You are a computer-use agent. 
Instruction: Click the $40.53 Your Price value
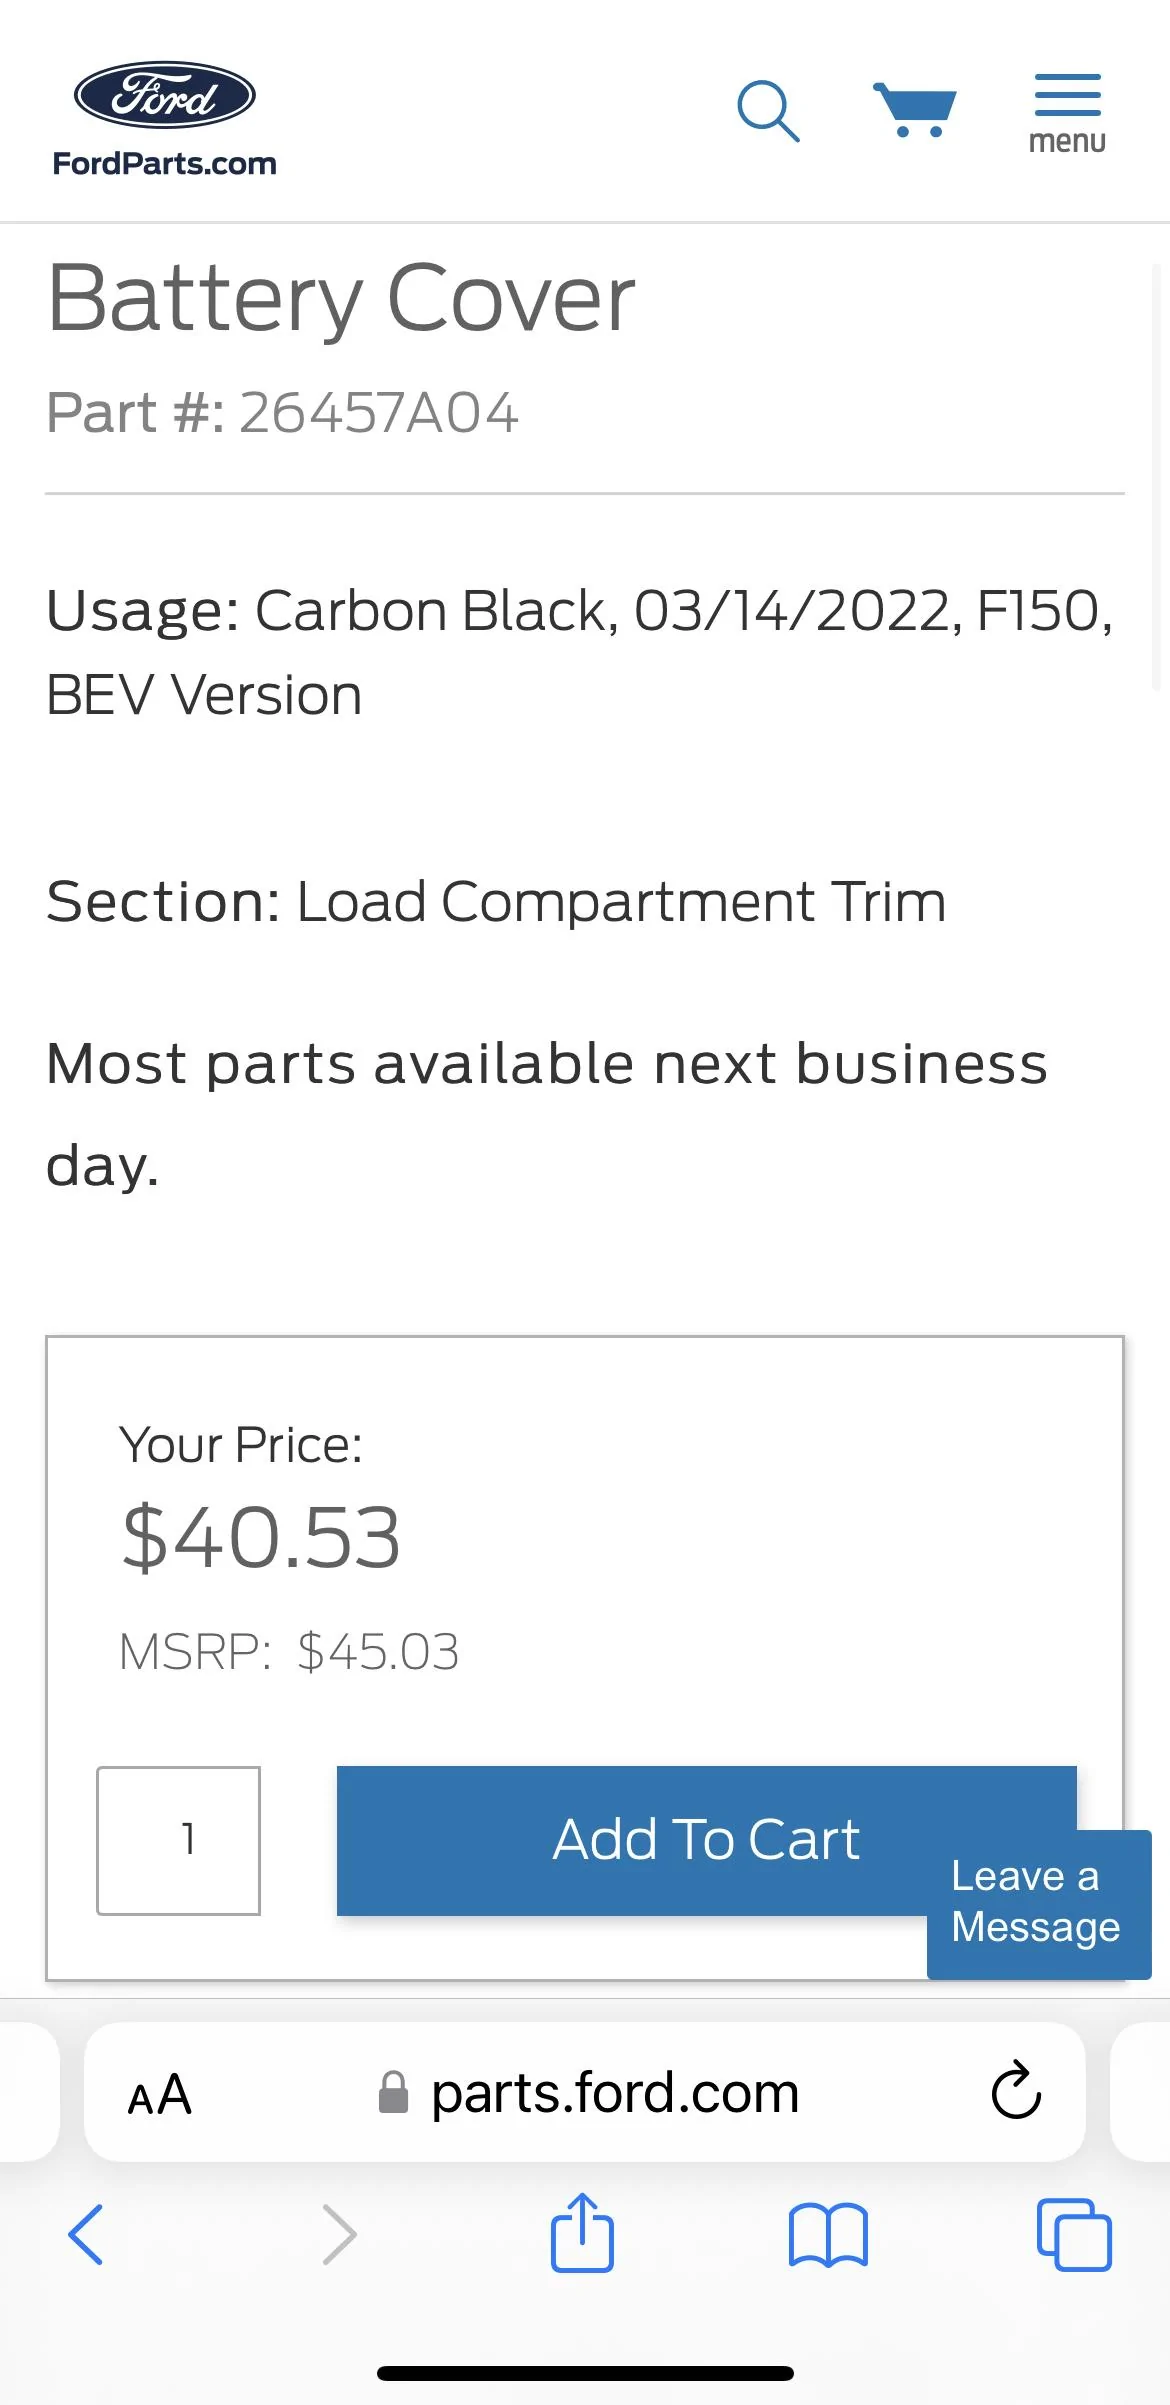click(261, 1537)
